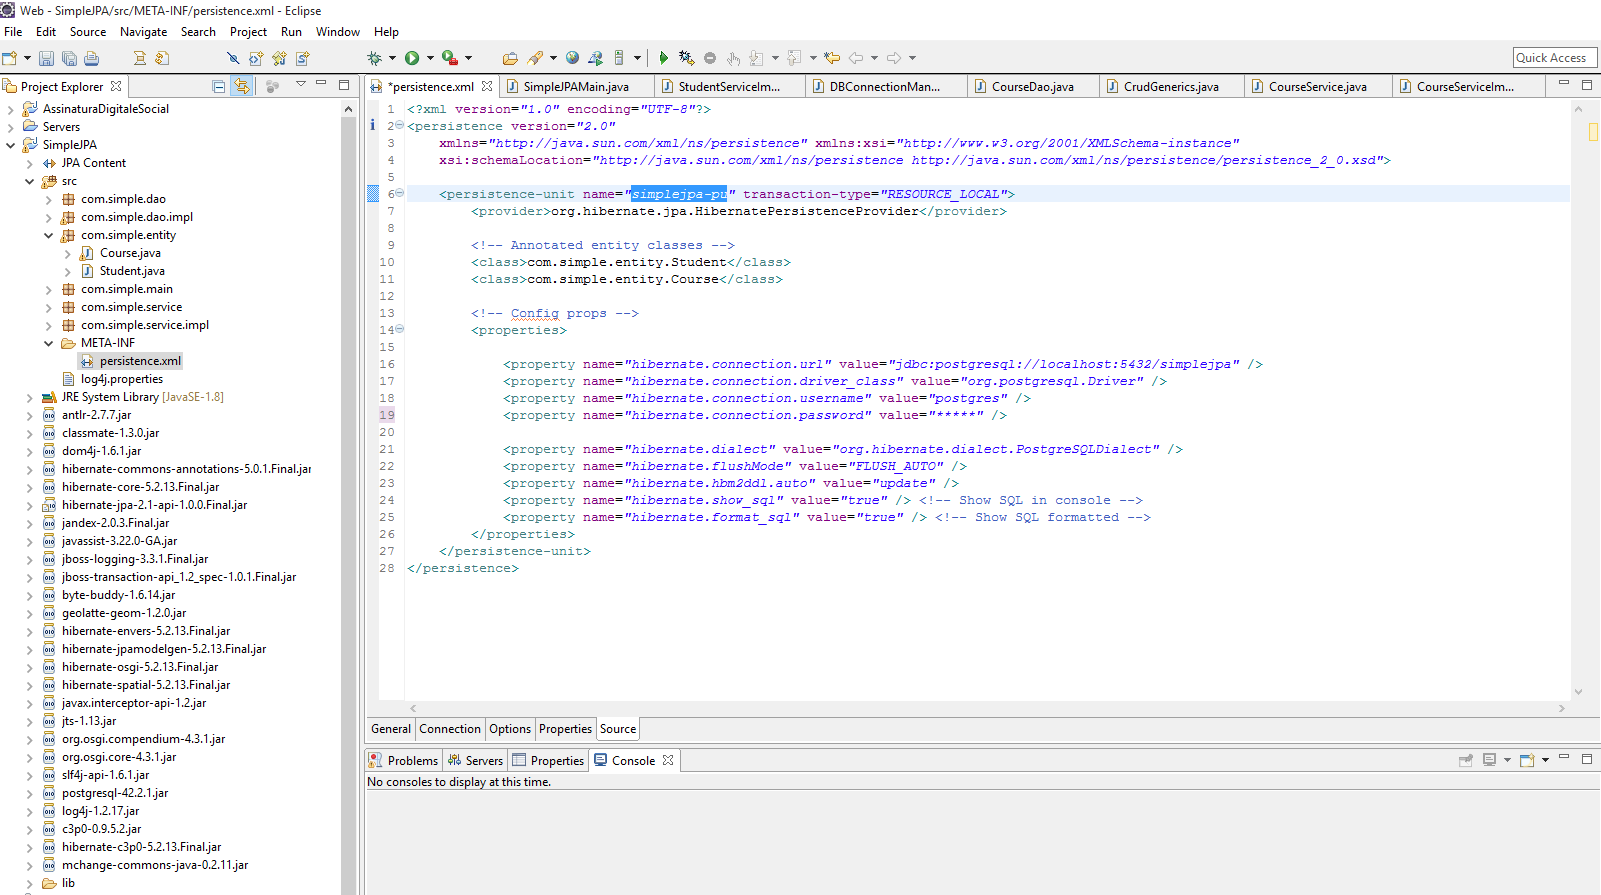Open the web browser globe icon
Viewport: 1601px width, 895px height.
tap(572, 58)
